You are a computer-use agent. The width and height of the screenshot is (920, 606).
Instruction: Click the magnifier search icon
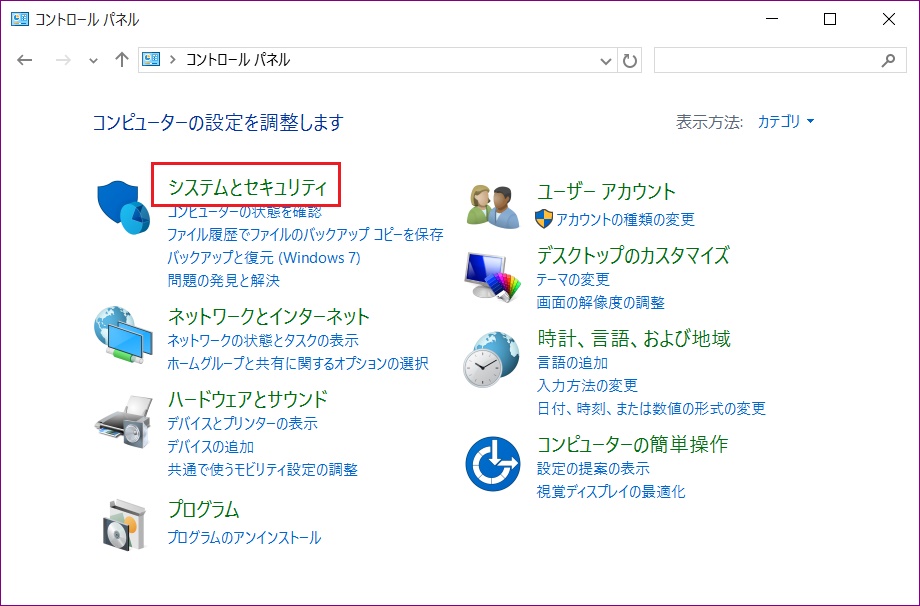(x=889, y=59)
